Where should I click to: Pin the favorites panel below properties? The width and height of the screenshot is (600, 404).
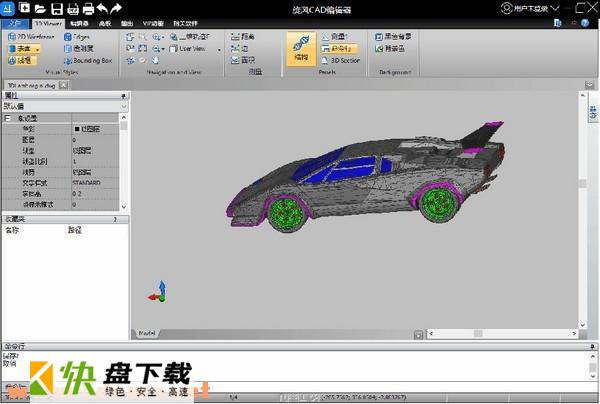(x=115, y=219)
